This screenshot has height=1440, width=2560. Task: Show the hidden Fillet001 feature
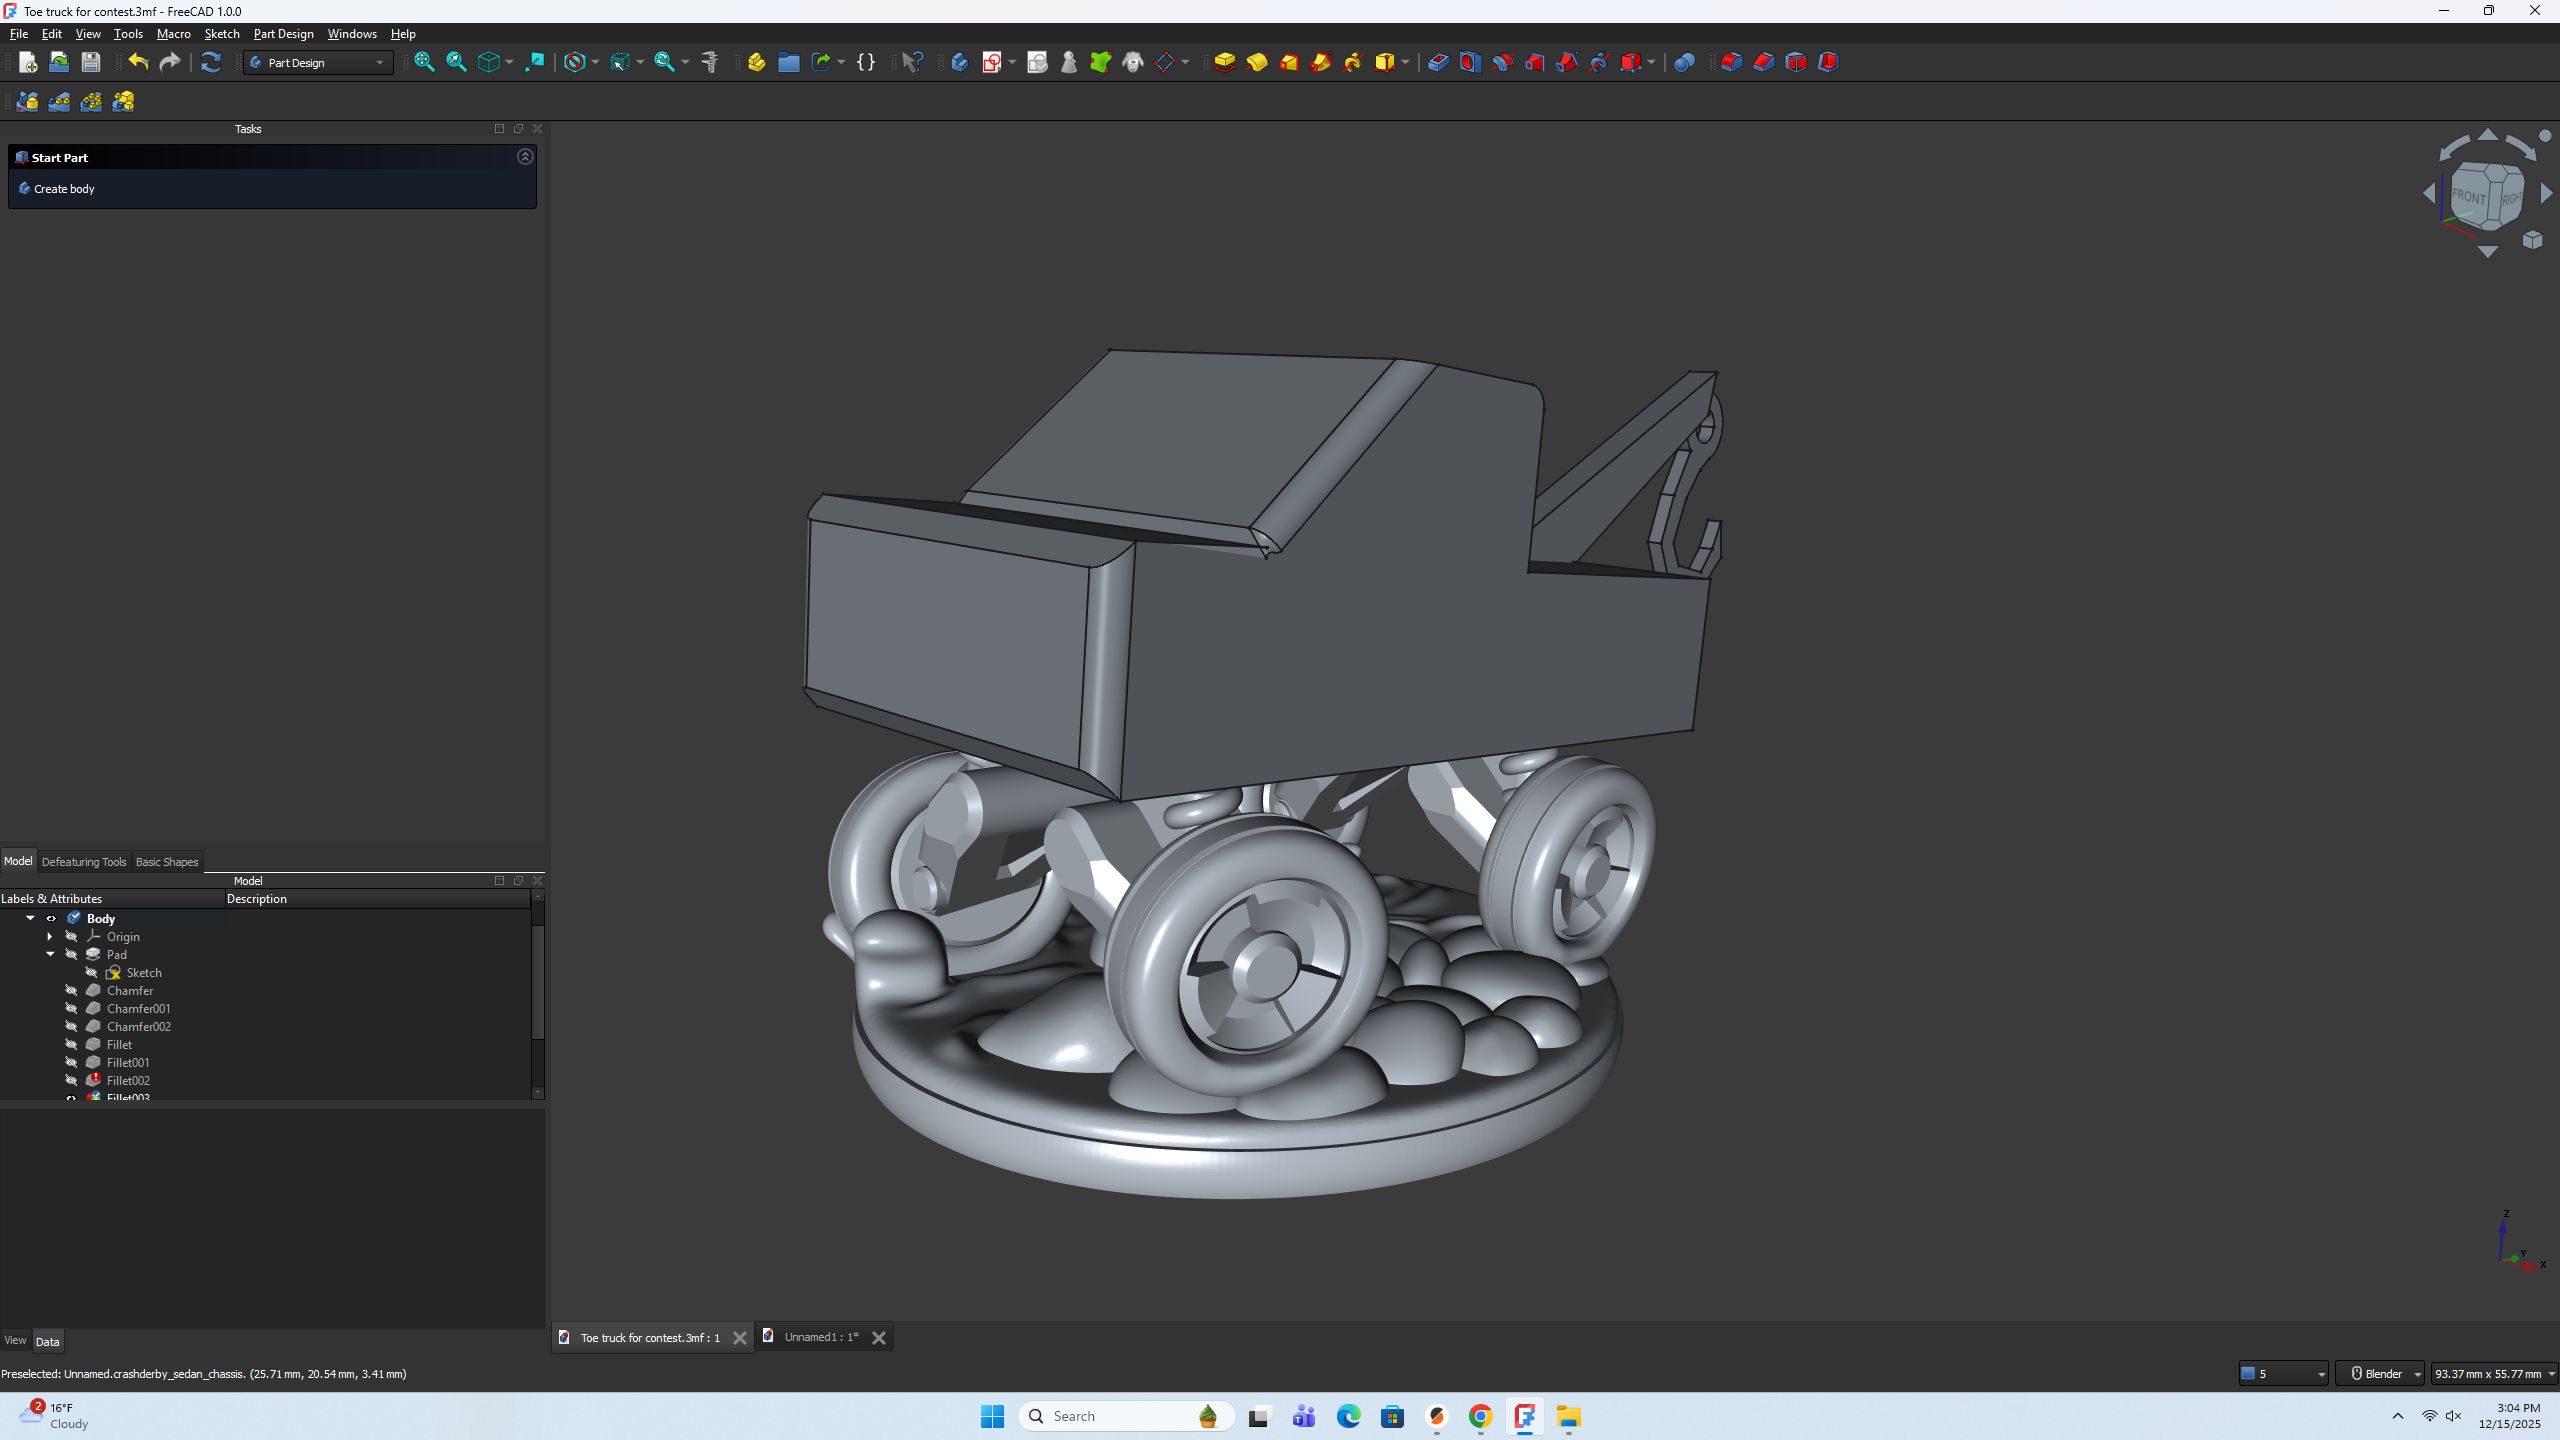(x=71, y=1062)
